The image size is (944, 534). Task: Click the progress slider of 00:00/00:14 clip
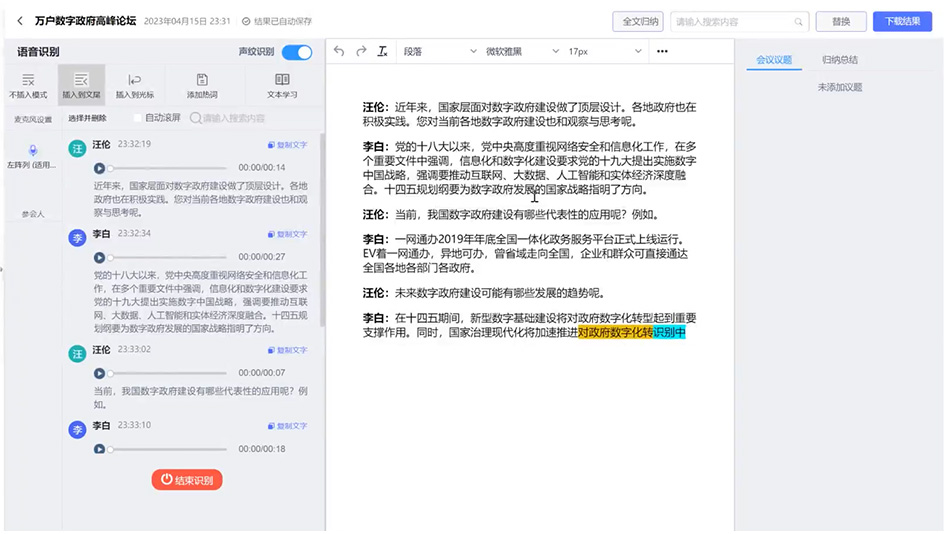tap(167, 168)
